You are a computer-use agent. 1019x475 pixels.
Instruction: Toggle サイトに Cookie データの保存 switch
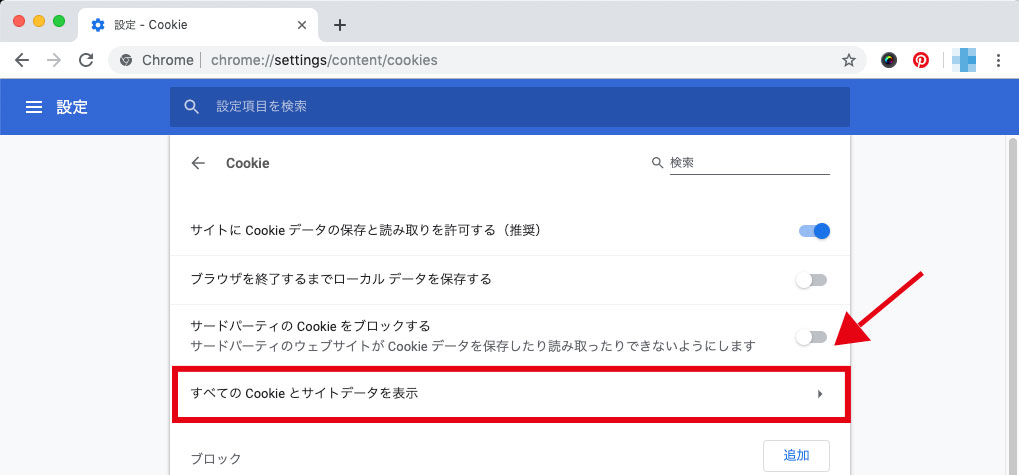tap(814, 231)
